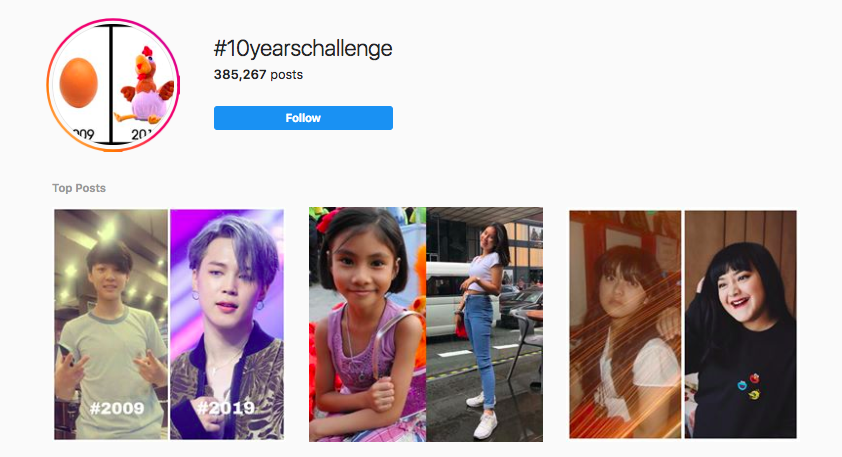Viewport: 842px width, 457px height.
Task: Open the photo of woman in blue jeans
Action: [x=484, y=324]
